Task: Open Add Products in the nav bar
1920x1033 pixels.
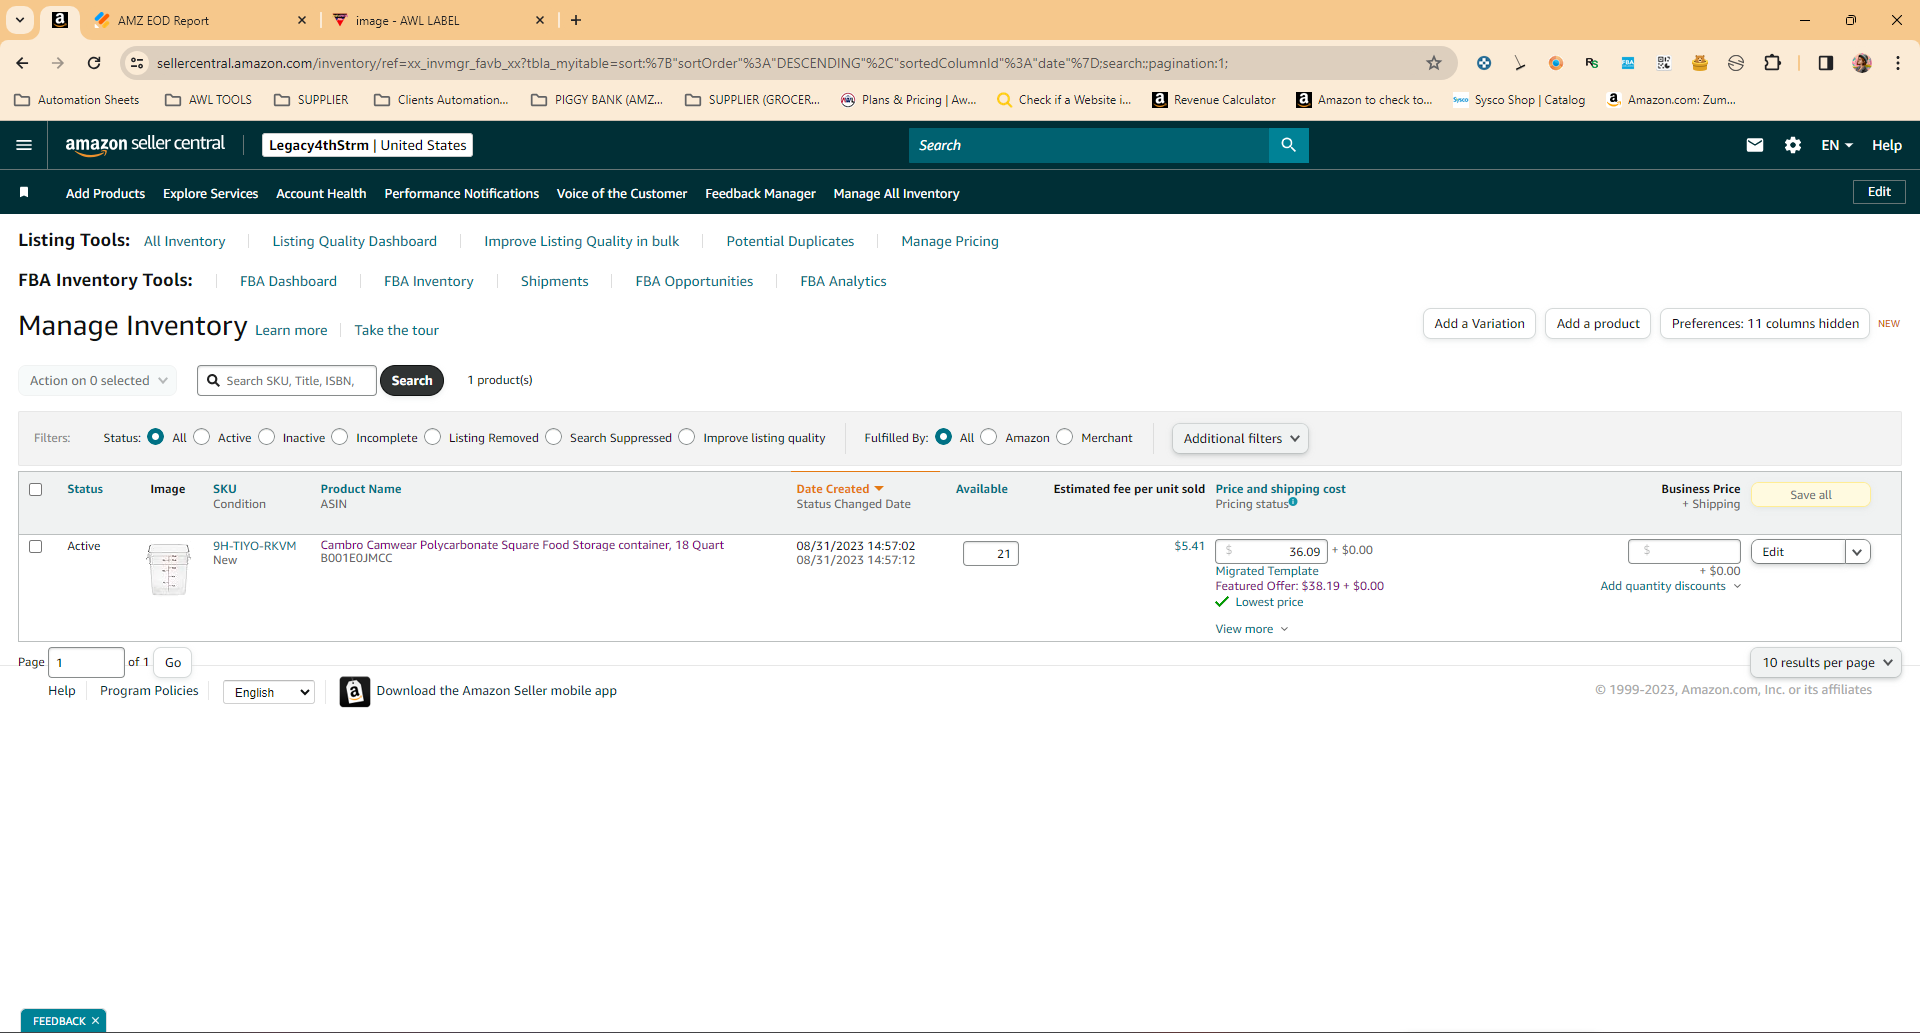Action: pyautogui.click(x=105, y=193)
